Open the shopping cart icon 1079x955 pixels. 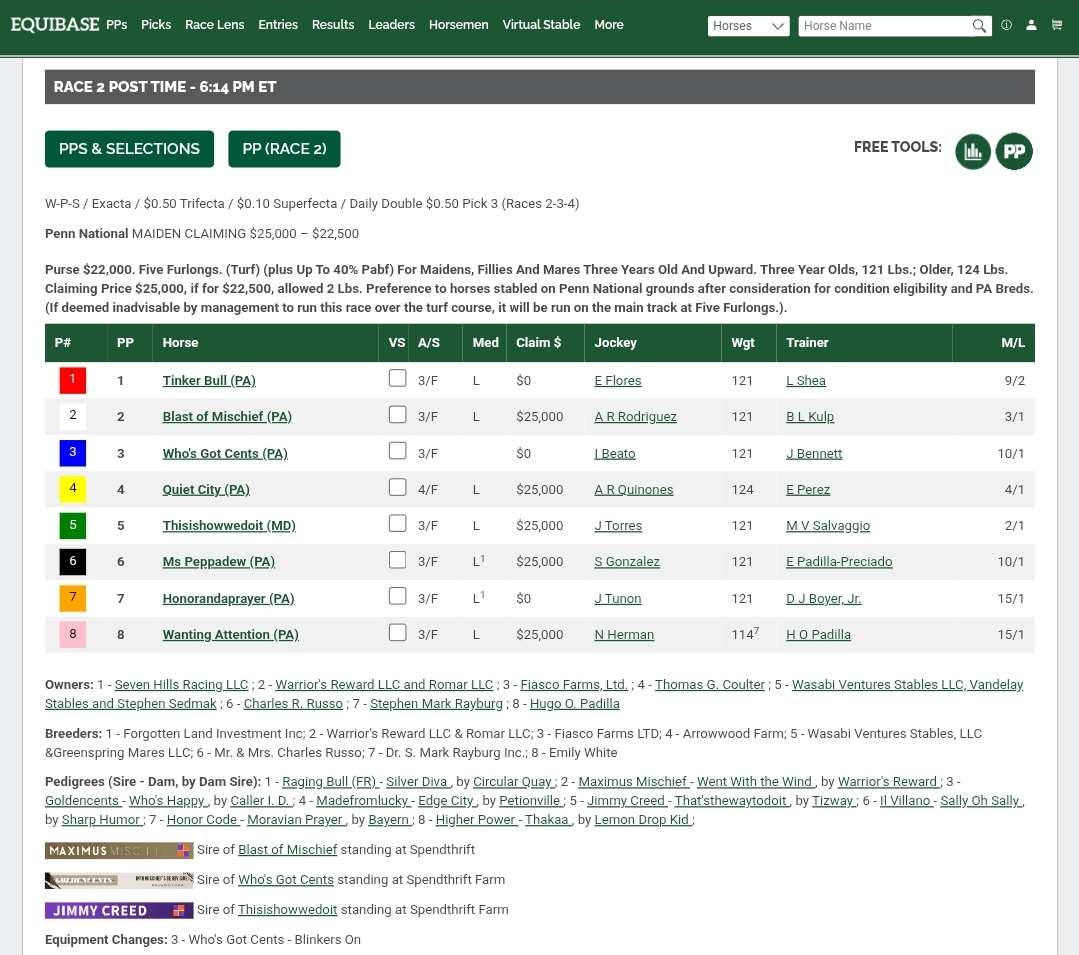[1056, 25]
